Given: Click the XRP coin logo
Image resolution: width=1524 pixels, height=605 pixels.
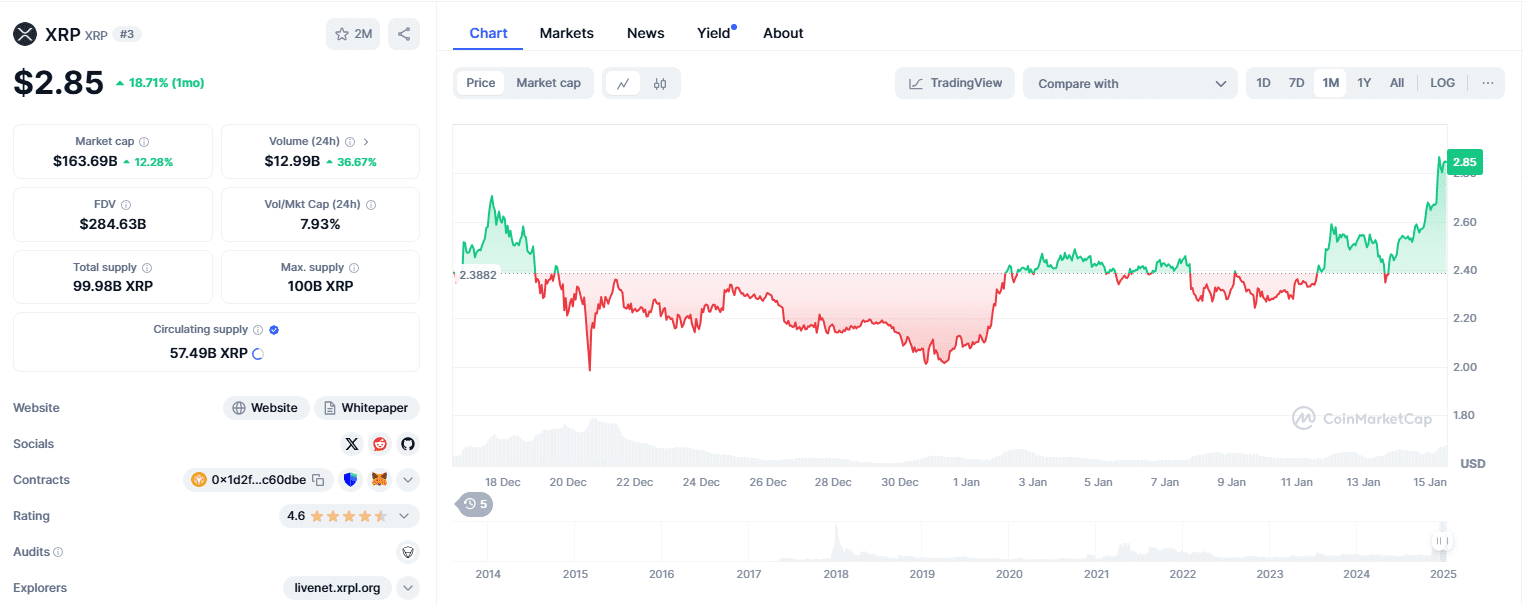Looking at the screenshot, I should 25,34.
